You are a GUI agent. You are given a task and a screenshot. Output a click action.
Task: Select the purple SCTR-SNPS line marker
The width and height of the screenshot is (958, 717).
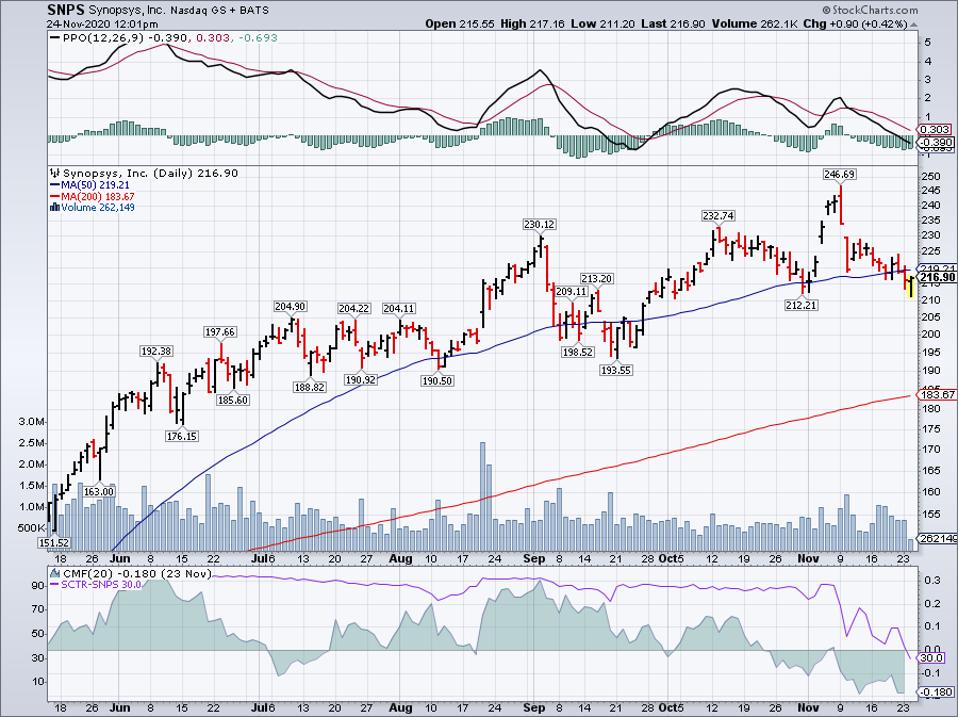pyautogui.click(x=55, y=584)
